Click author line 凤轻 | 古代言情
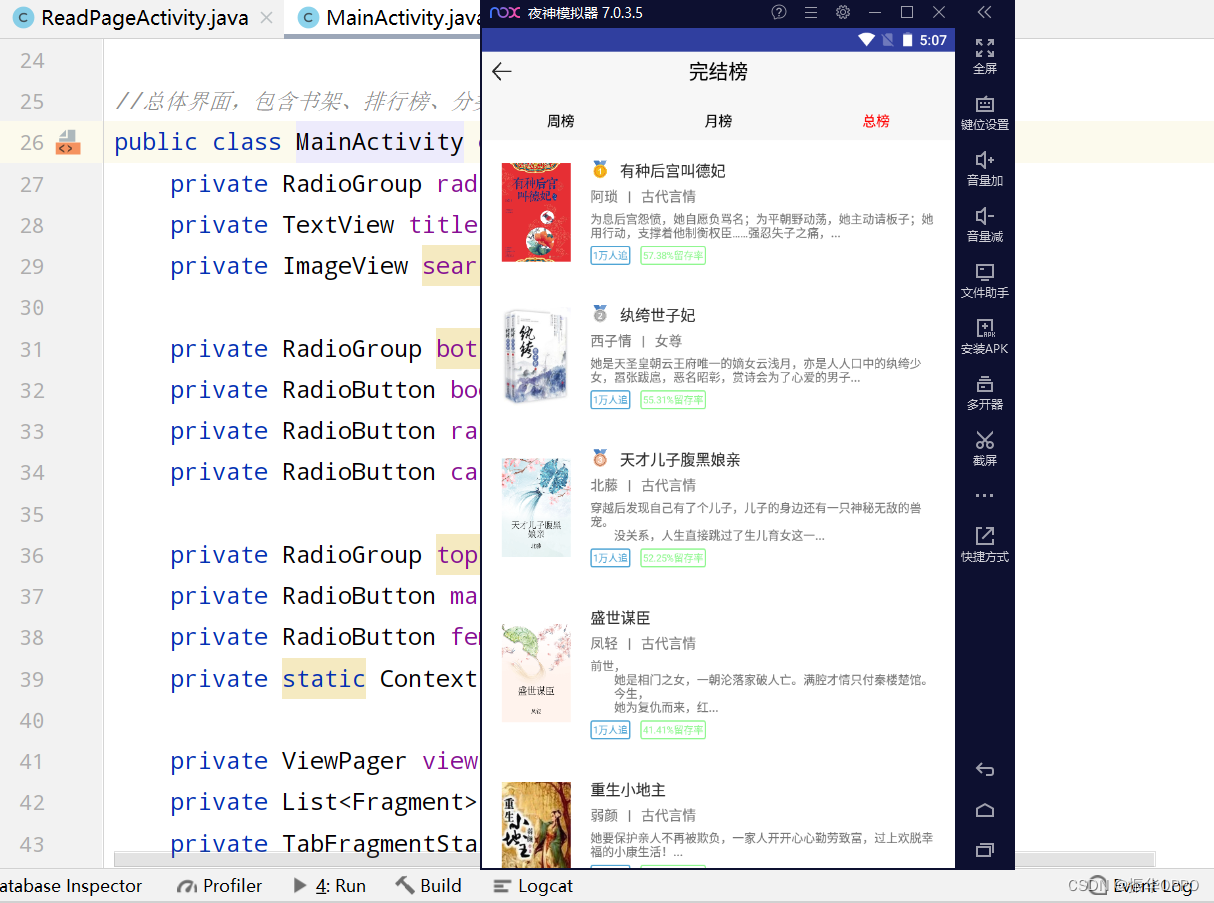The width and height of the screenshot is (1214, 903). 643,643
